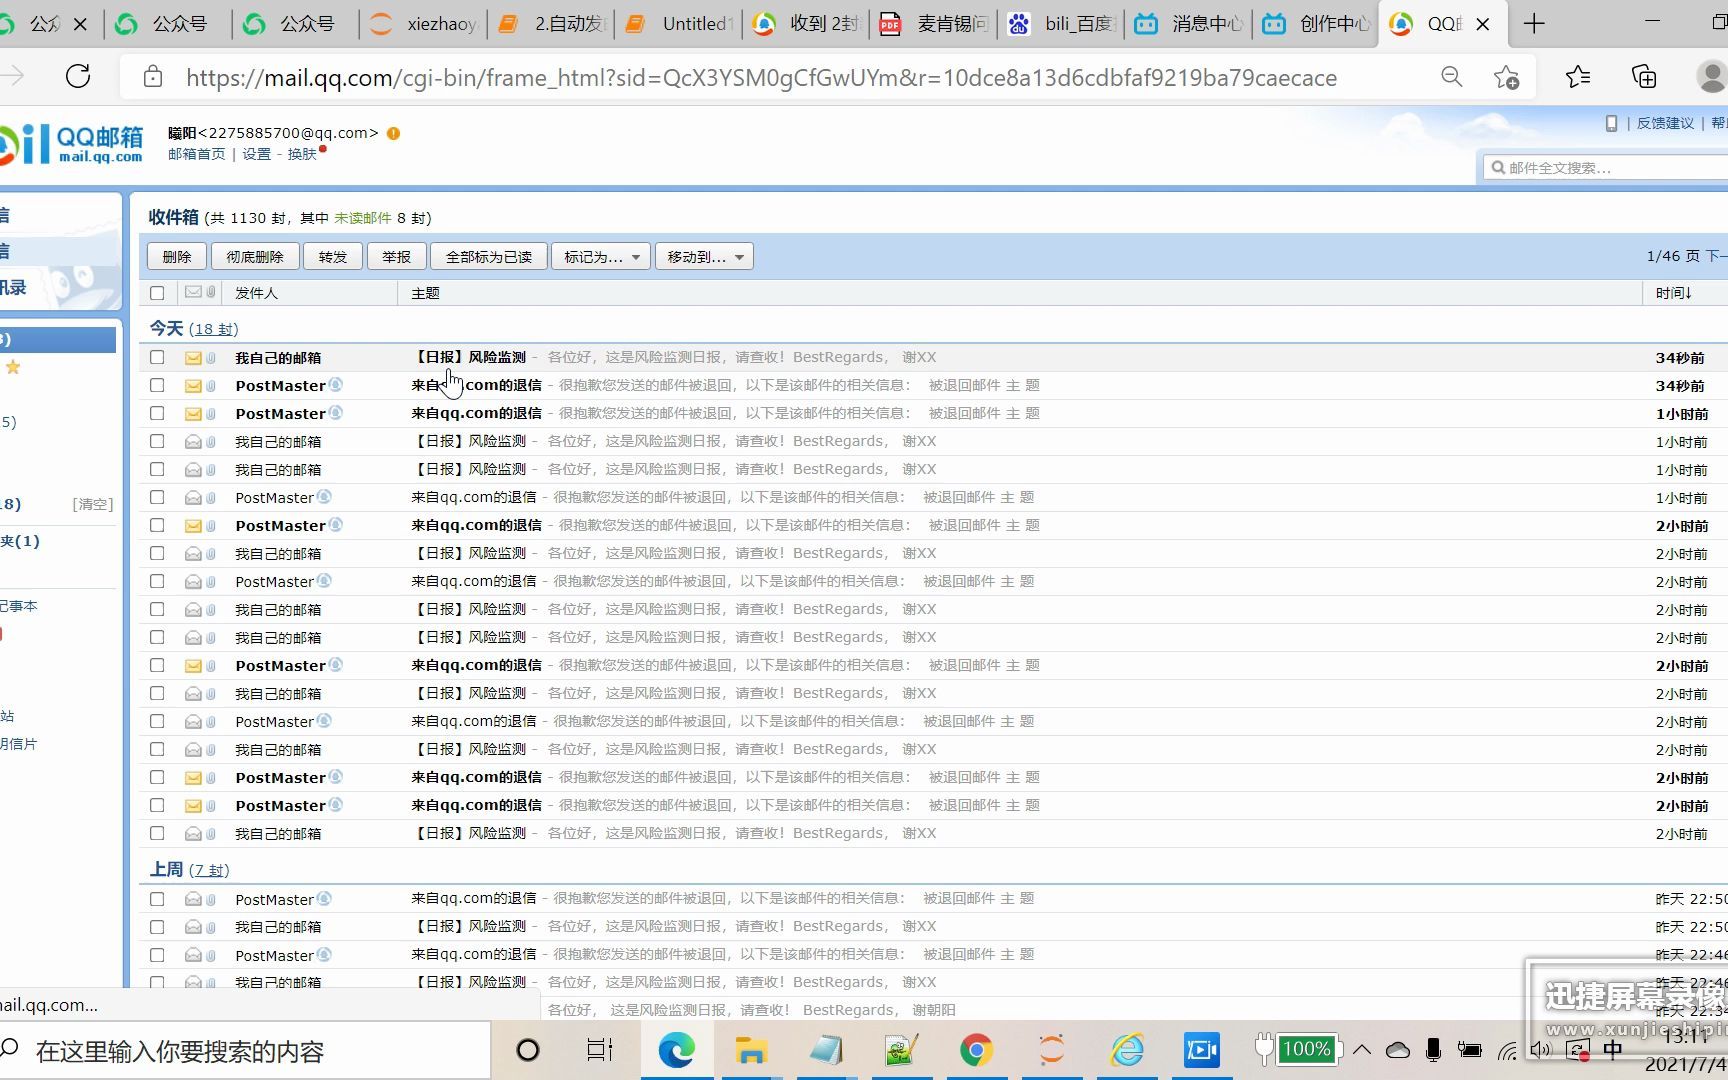Open Task View on the taskbar
This screenshot has width=1728, height=1080.
pos(600,1050)
